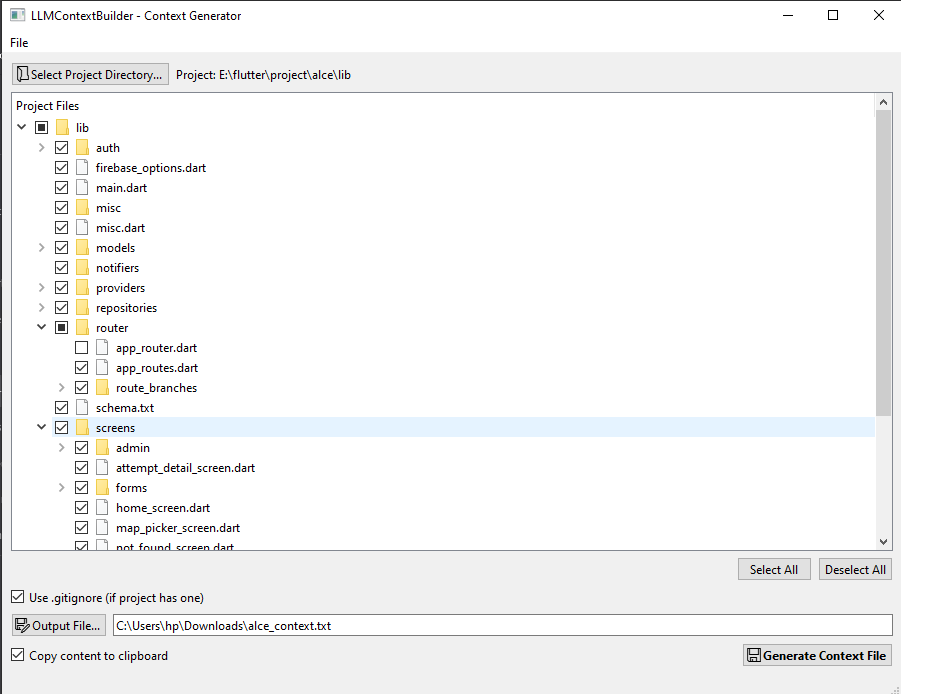Open the File menu
Screen dimensions: 932x694
(19, 43)
